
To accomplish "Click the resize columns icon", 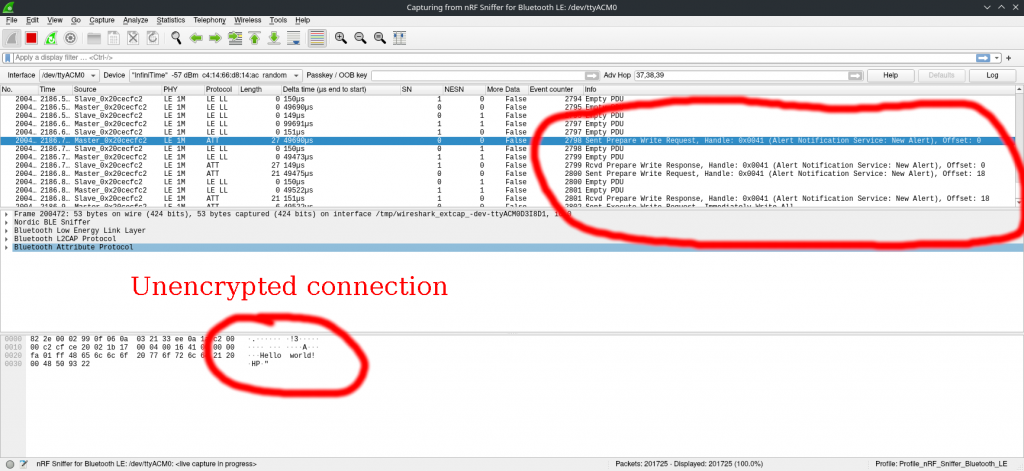I will pos(401,38).
